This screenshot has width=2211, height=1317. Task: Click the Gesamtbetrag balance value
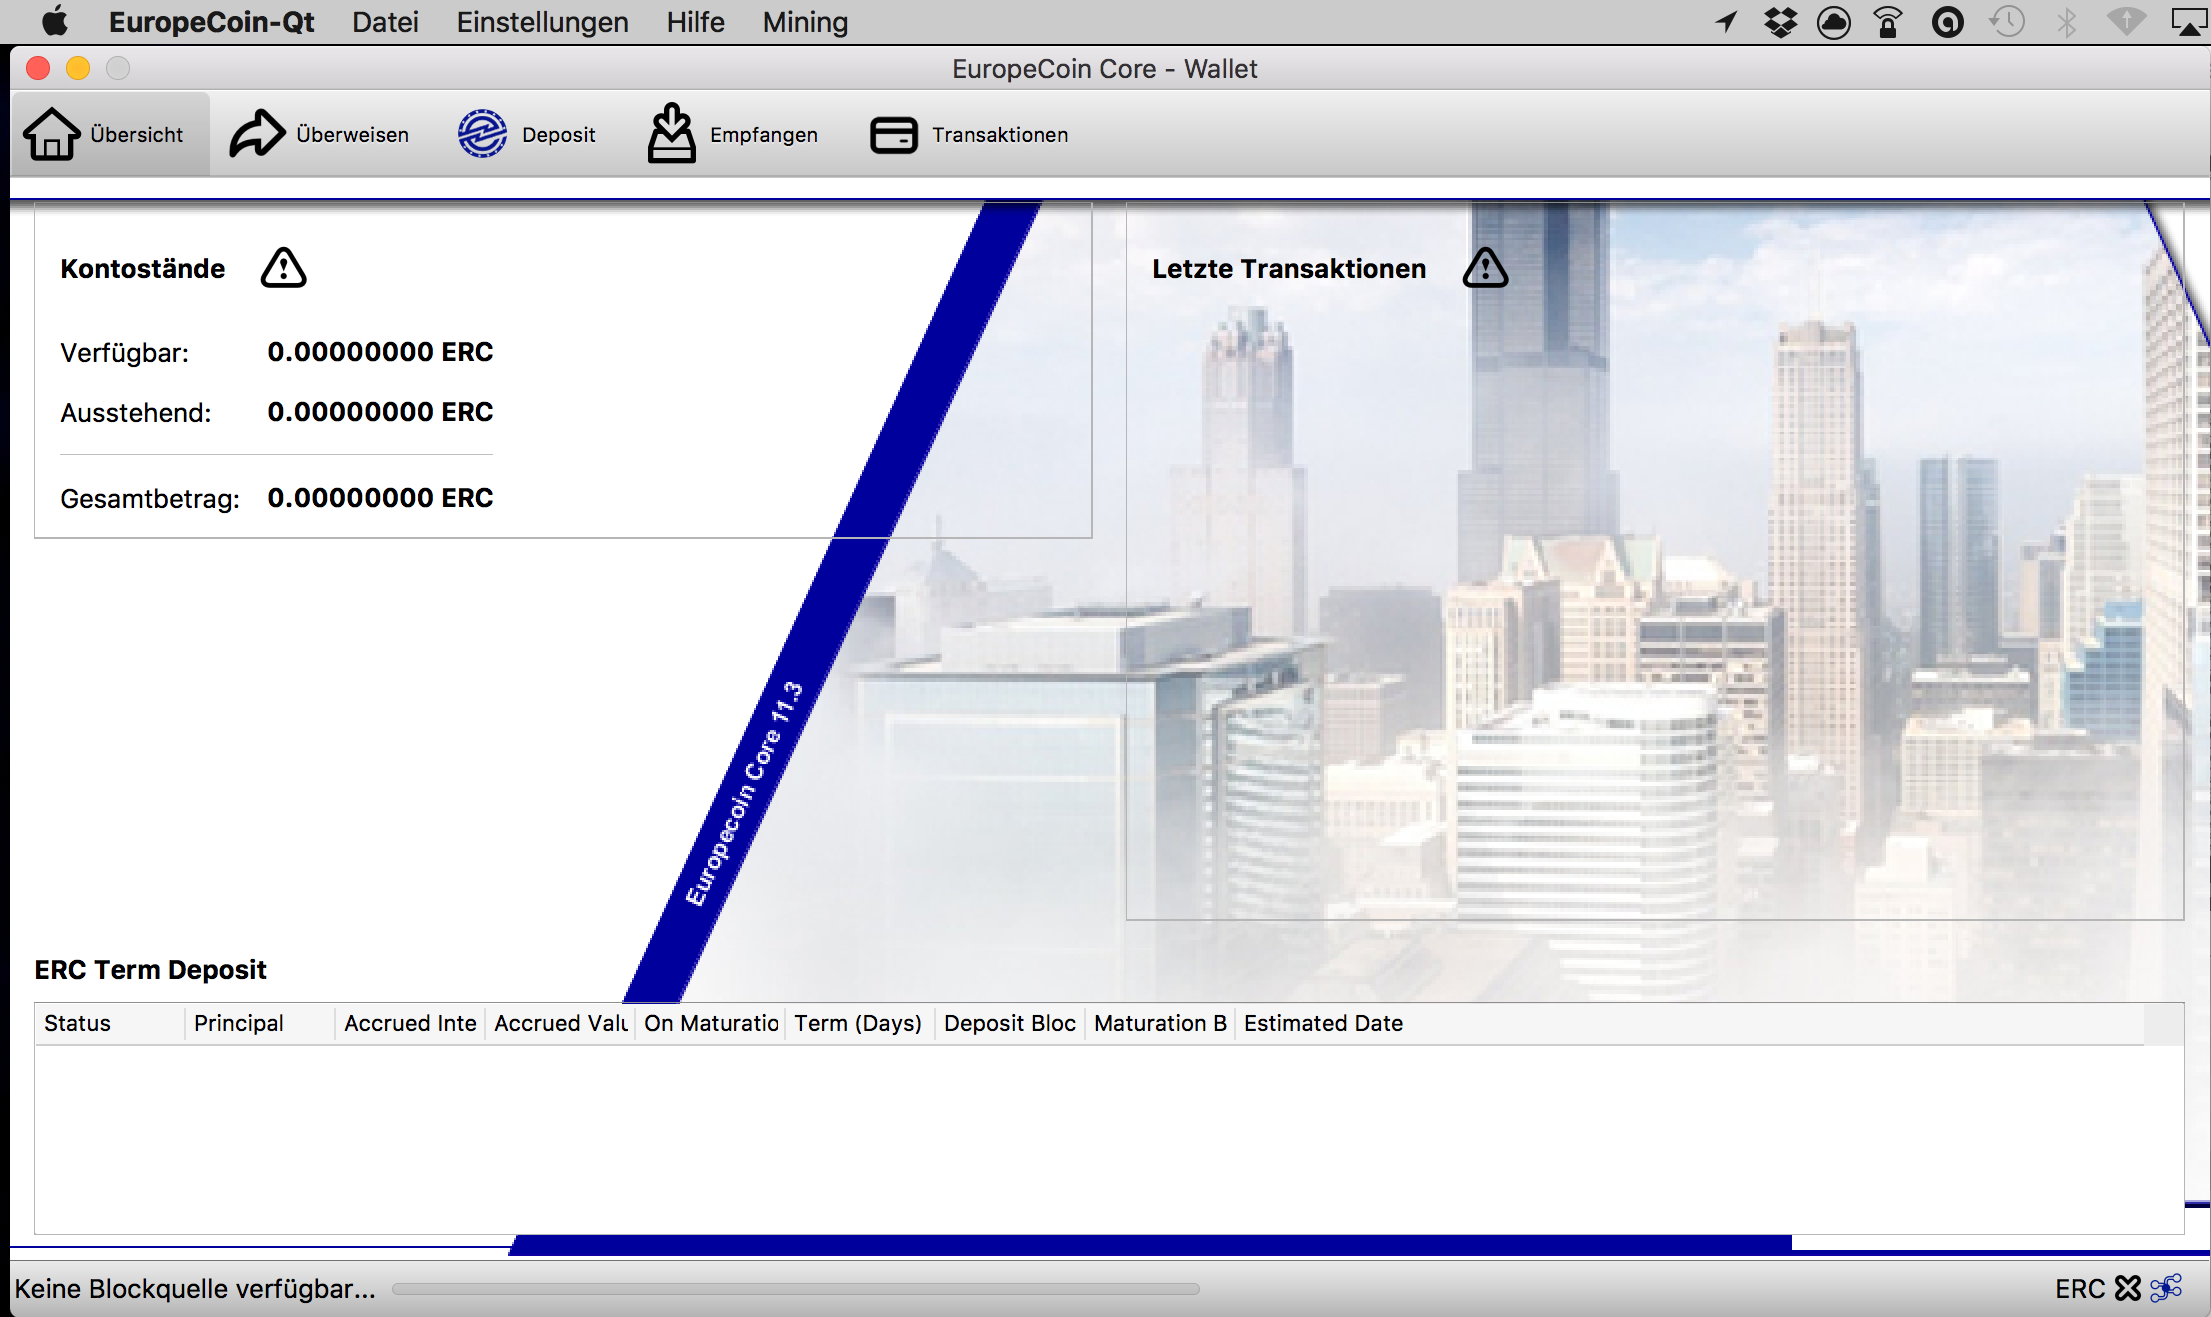380,498
